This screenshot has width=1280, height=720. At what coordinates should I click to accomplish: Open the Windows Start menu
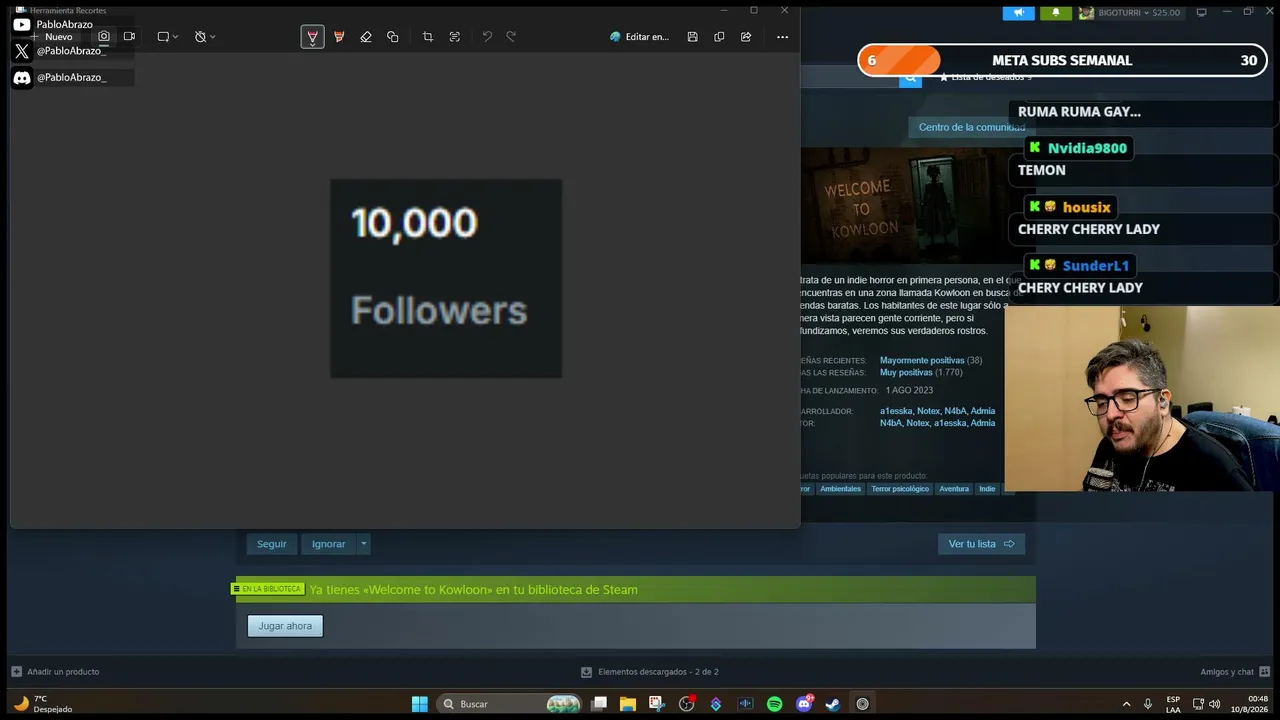coord(420,704)
